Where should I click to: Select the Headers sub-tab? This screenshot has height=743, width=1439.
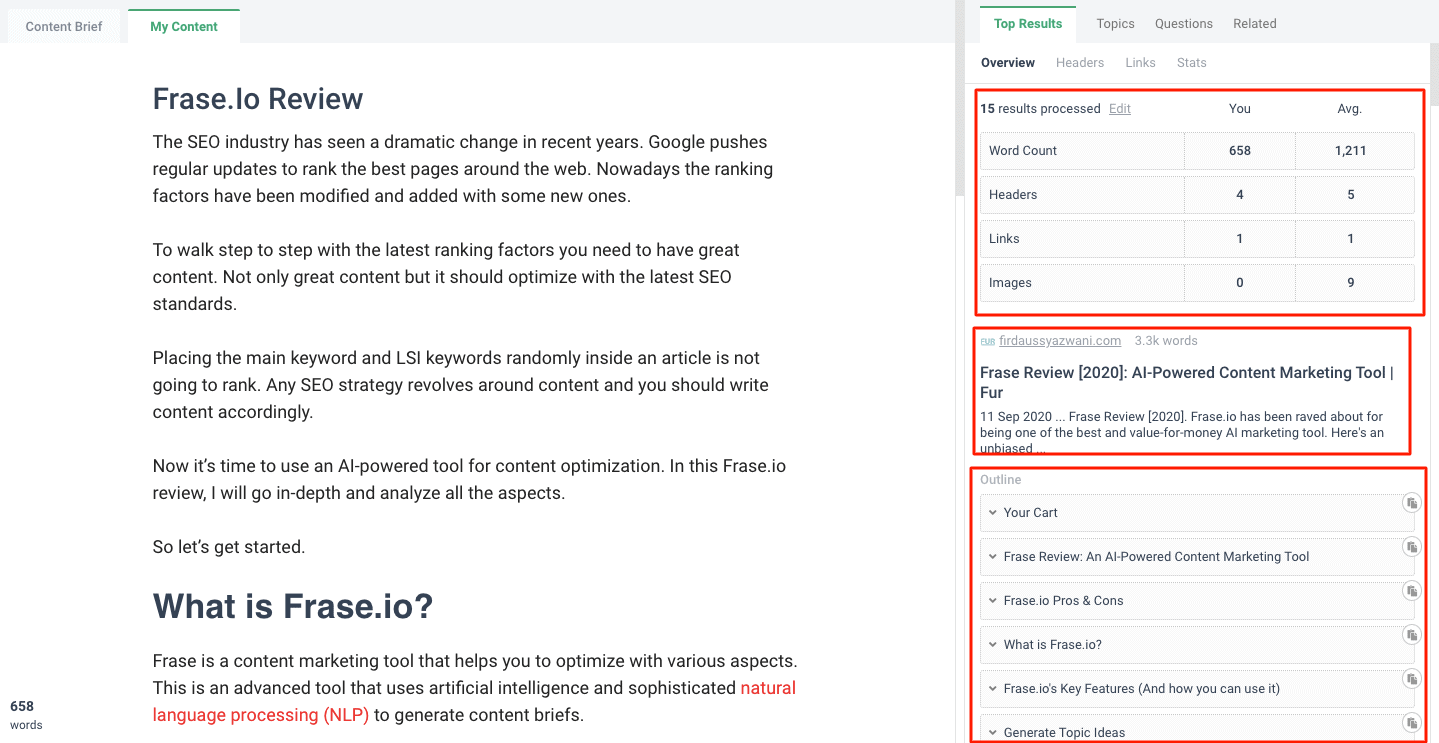[x=1080, y=62]
